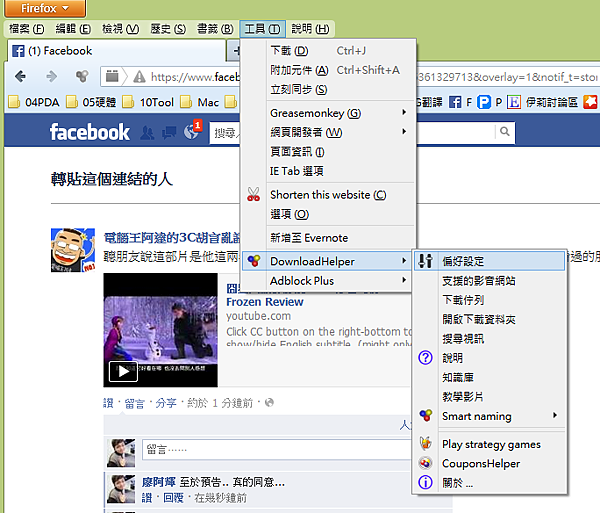
Task: Choose IE Tab 選項 menu item
Action: (x=329, y=171)
